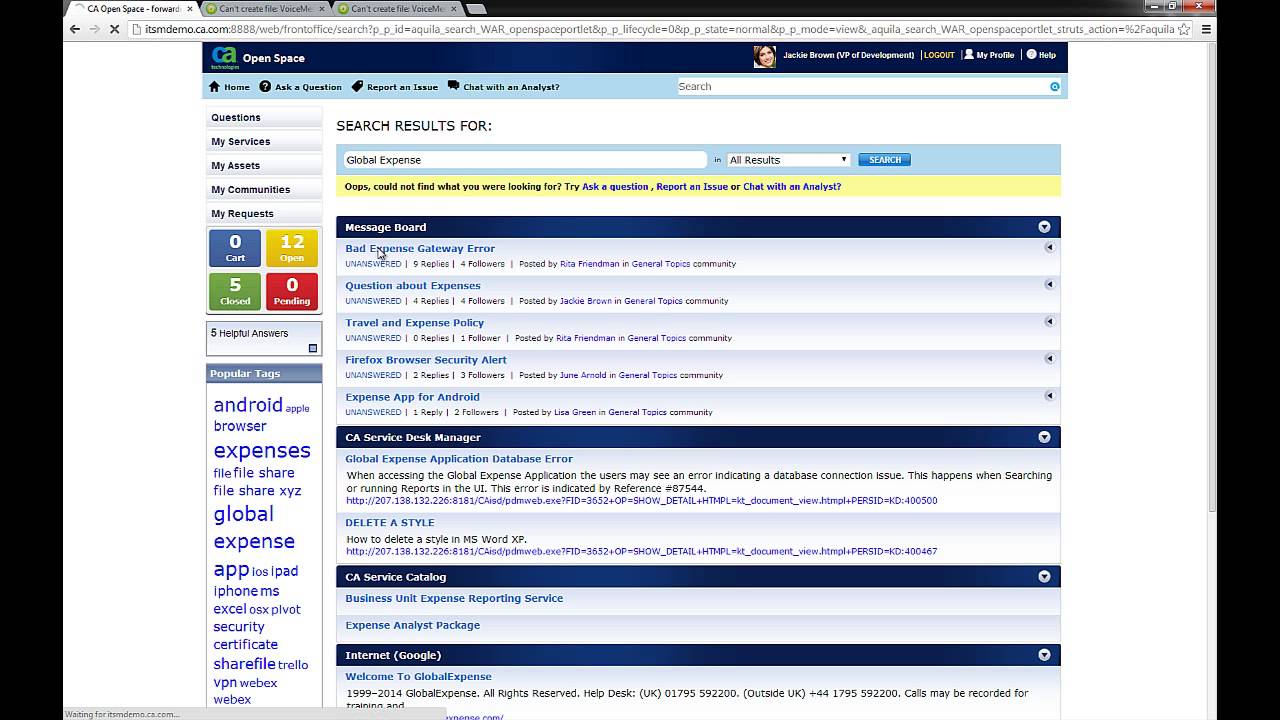Image resolution: width=1280 pixels, height=720 pixels.
Task: Expand the Bad Expense Gateway Error row arrow
Action: (x=1049, y=247)
